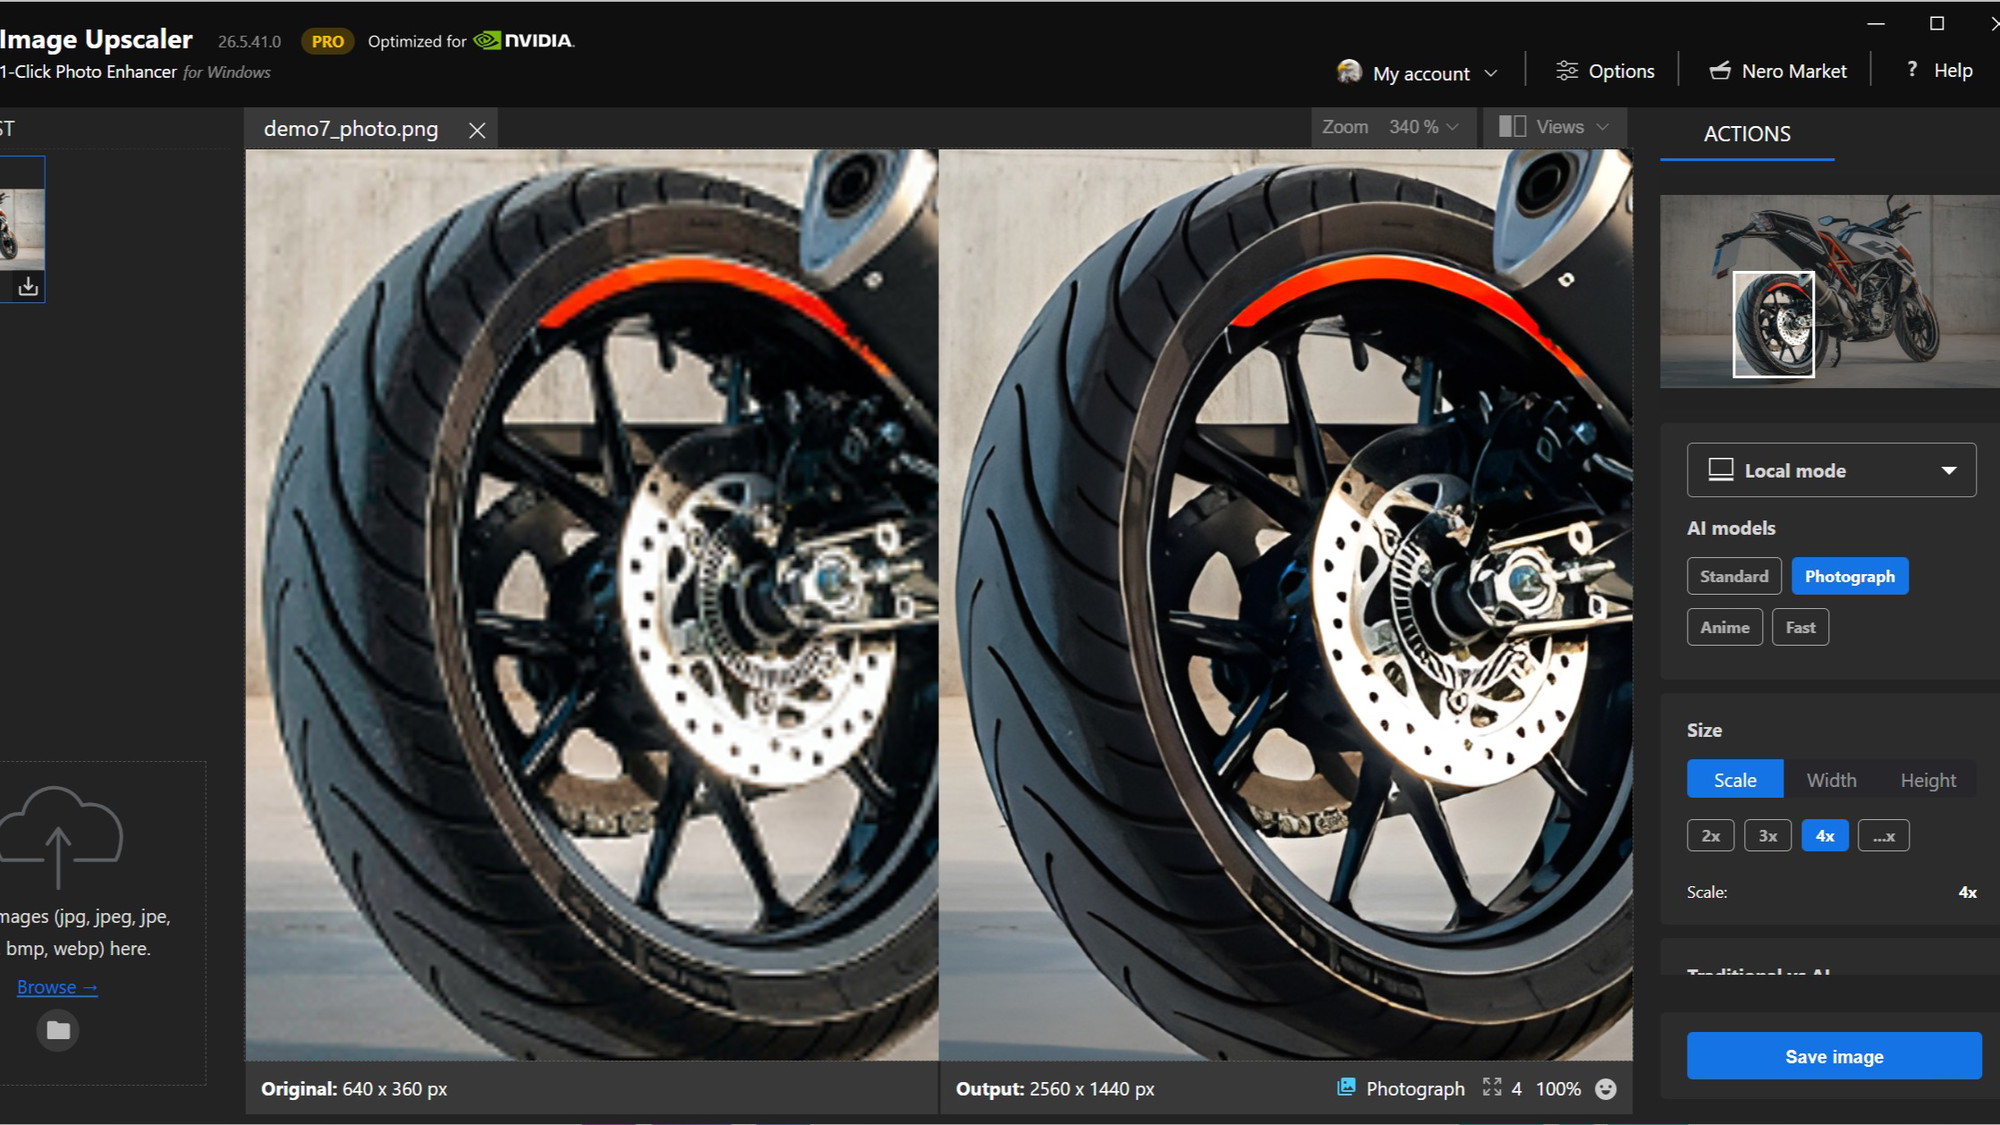Image resolution: width=2000 pixels, height=1125 pixels.
Task: Open the folder icon below Browse
Action: 58,1030
